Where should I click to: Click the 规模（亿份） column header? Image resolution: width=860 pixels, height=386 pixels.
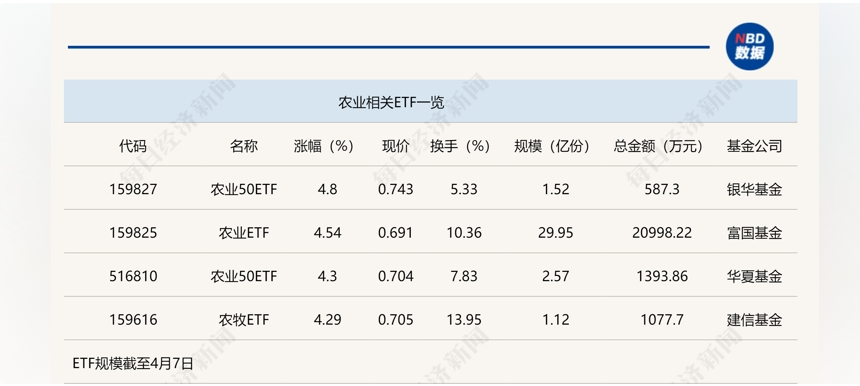(552, 146)
